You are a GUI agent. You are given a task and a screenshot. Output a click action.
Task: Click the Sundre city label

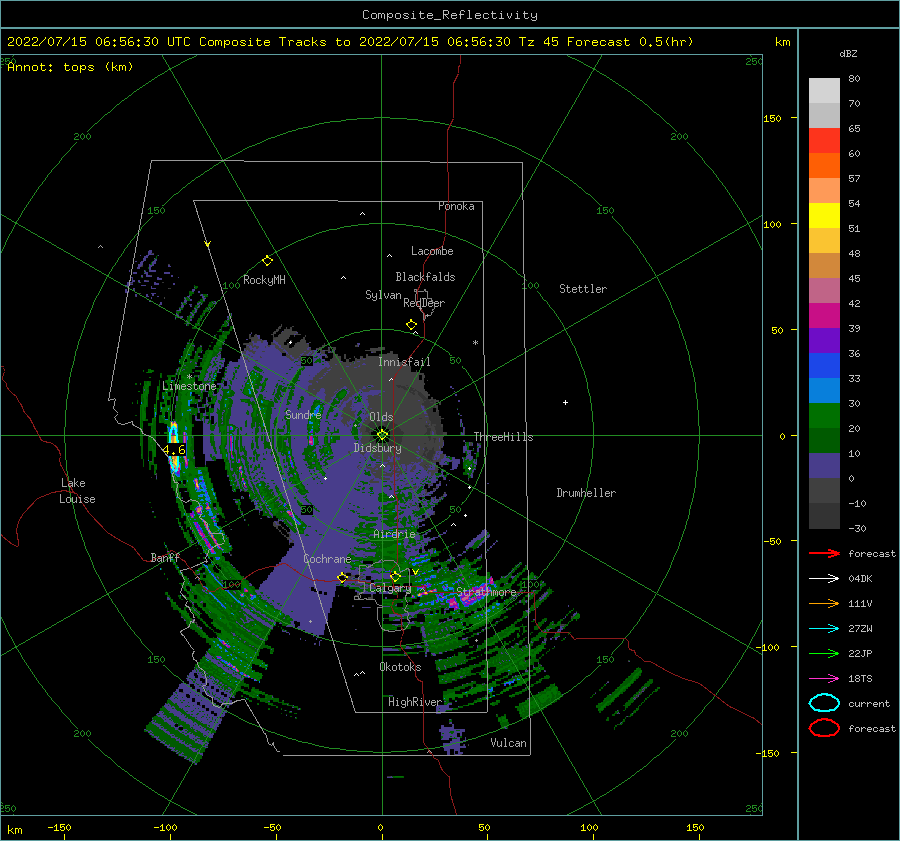(303, 414)
